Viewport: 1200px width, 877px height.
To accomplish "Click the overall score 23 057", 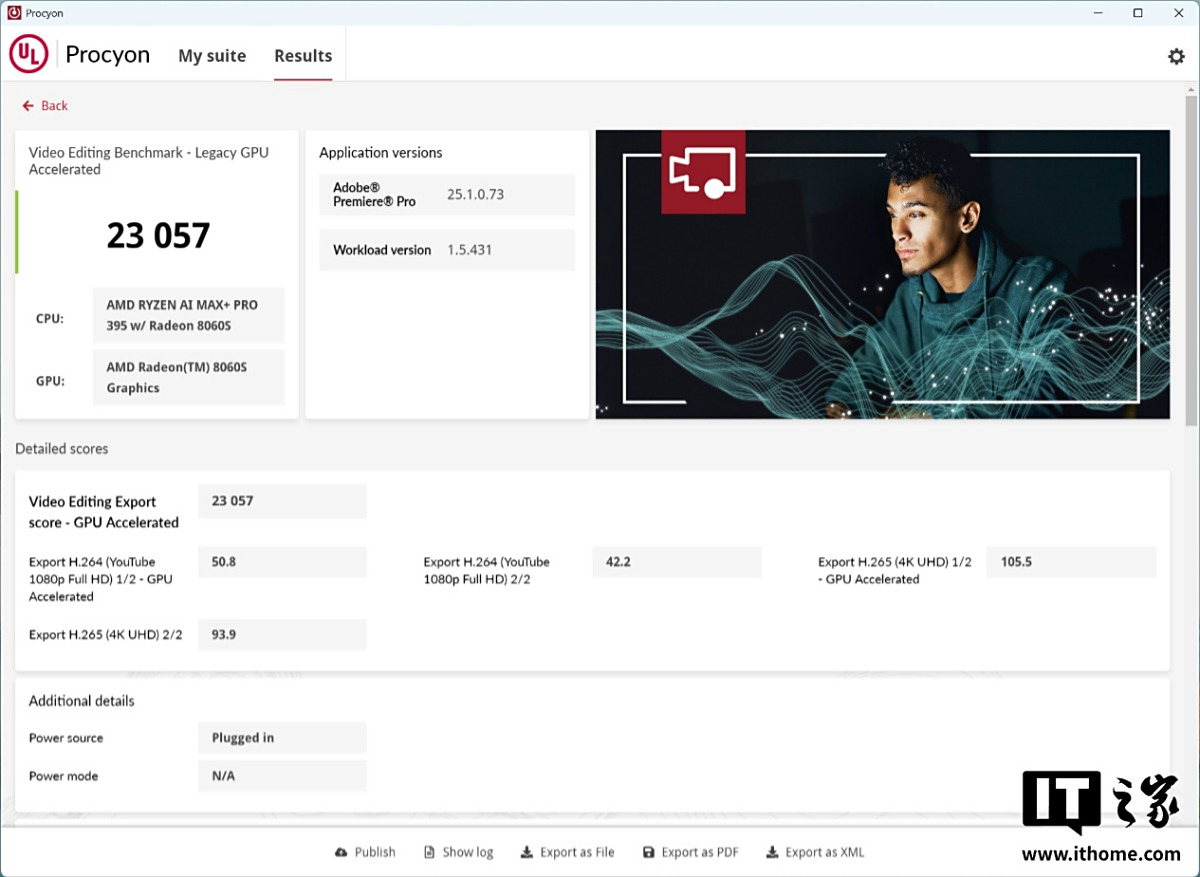I will tap(158, 236).
